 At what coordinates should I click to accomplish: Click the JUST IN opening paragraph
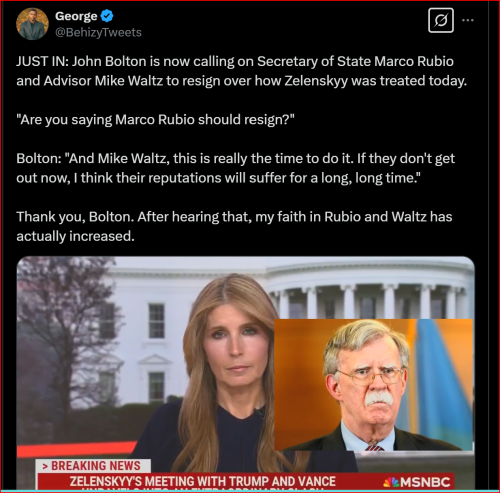click(x=242, y=71)
